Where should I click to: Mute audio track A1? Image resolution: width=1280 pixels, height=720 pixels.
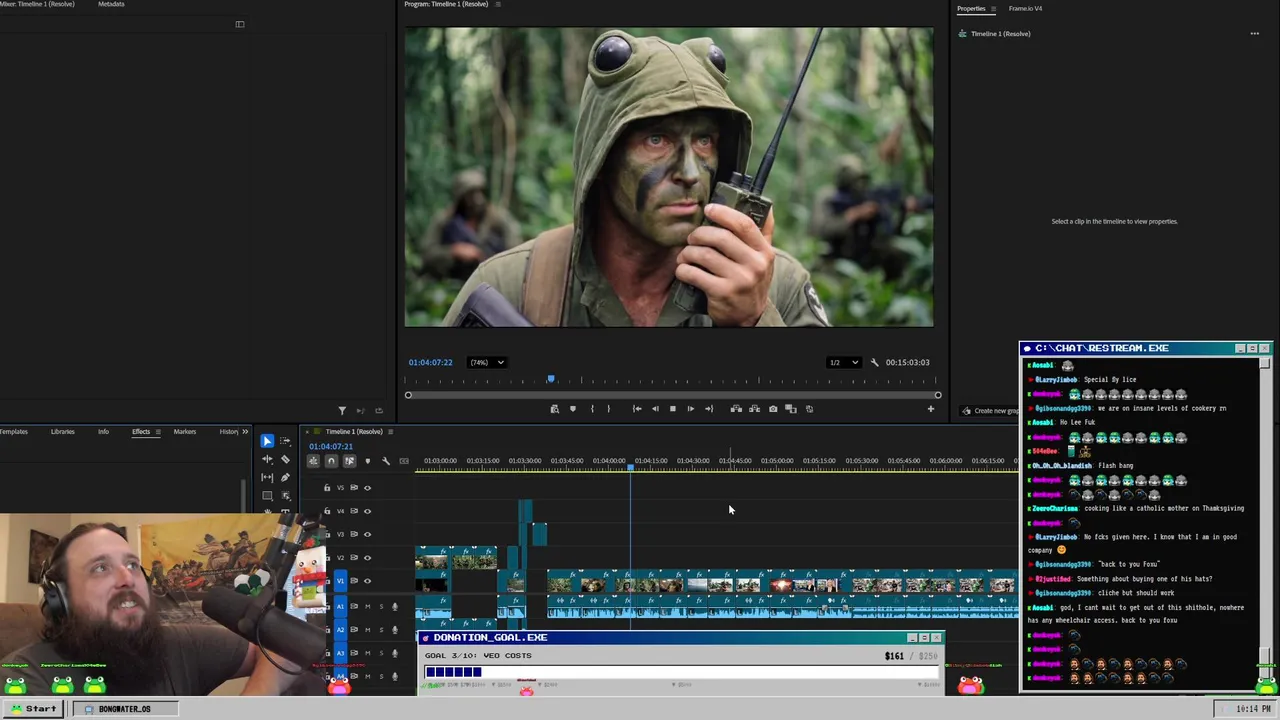[x=367, y=606]
